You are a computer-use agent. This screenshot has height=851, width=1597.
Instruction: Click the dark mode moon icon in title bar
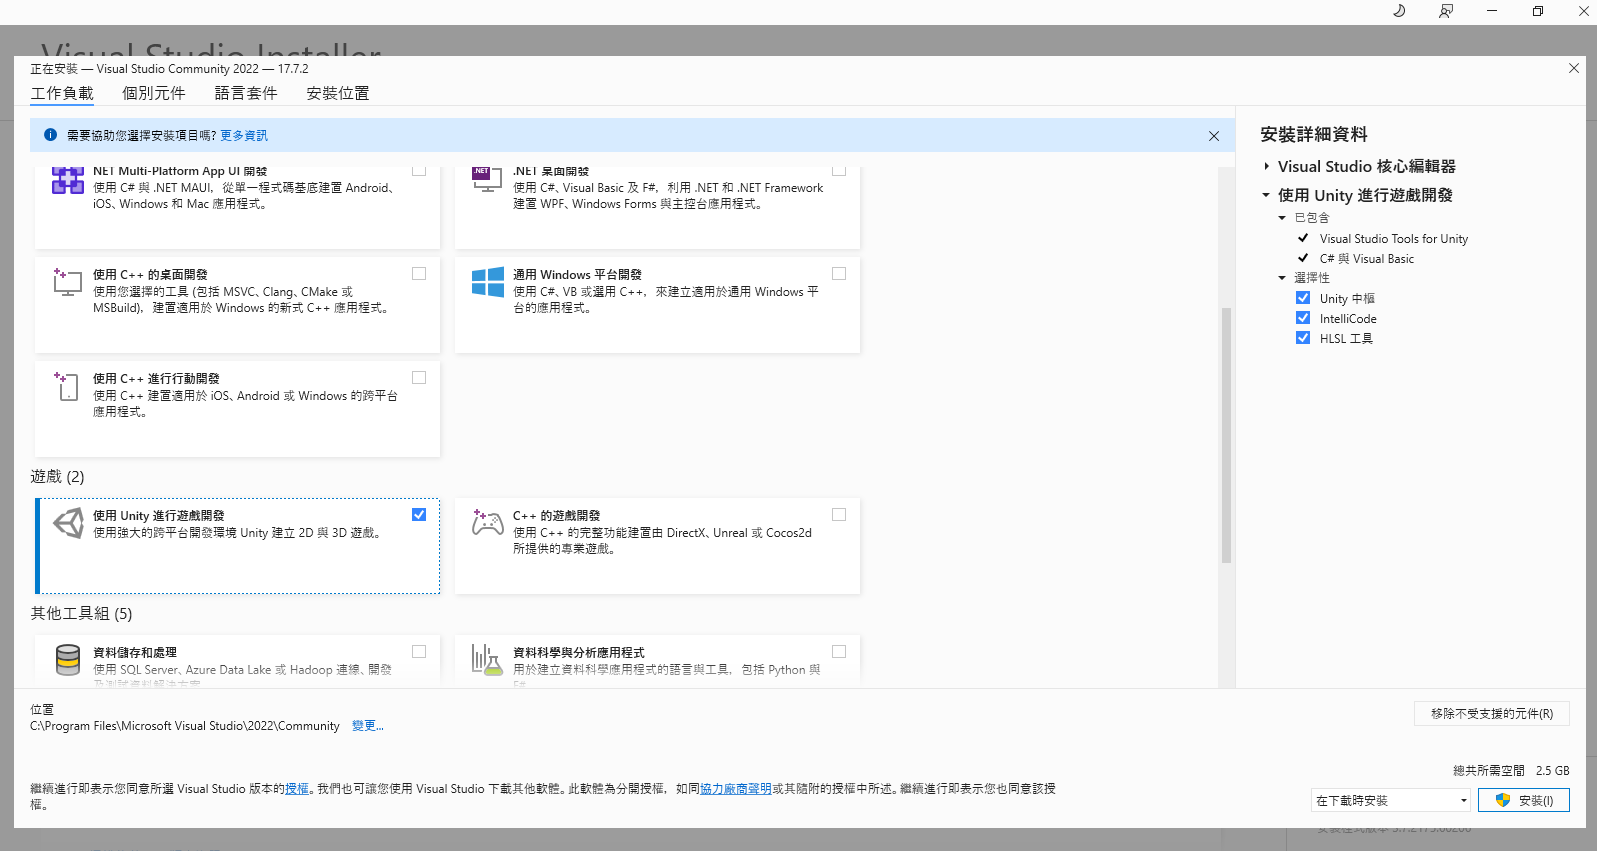1399,11
